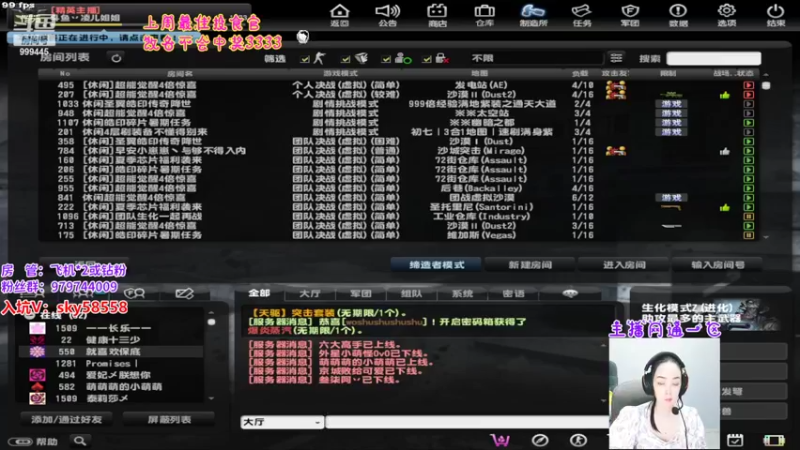Toggle the locked room filter checkbox

pyautogui.click(x=427, y=59)
